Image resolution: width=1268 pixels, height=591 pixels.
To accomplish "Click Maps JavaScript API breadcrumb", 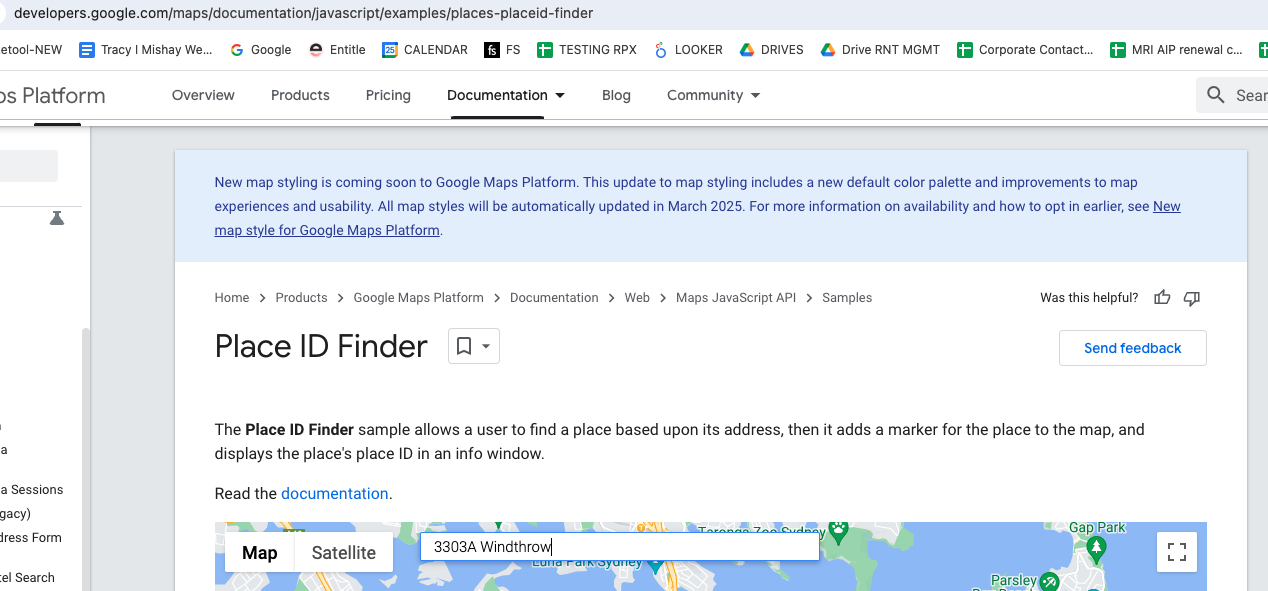I will pos(735,298).
